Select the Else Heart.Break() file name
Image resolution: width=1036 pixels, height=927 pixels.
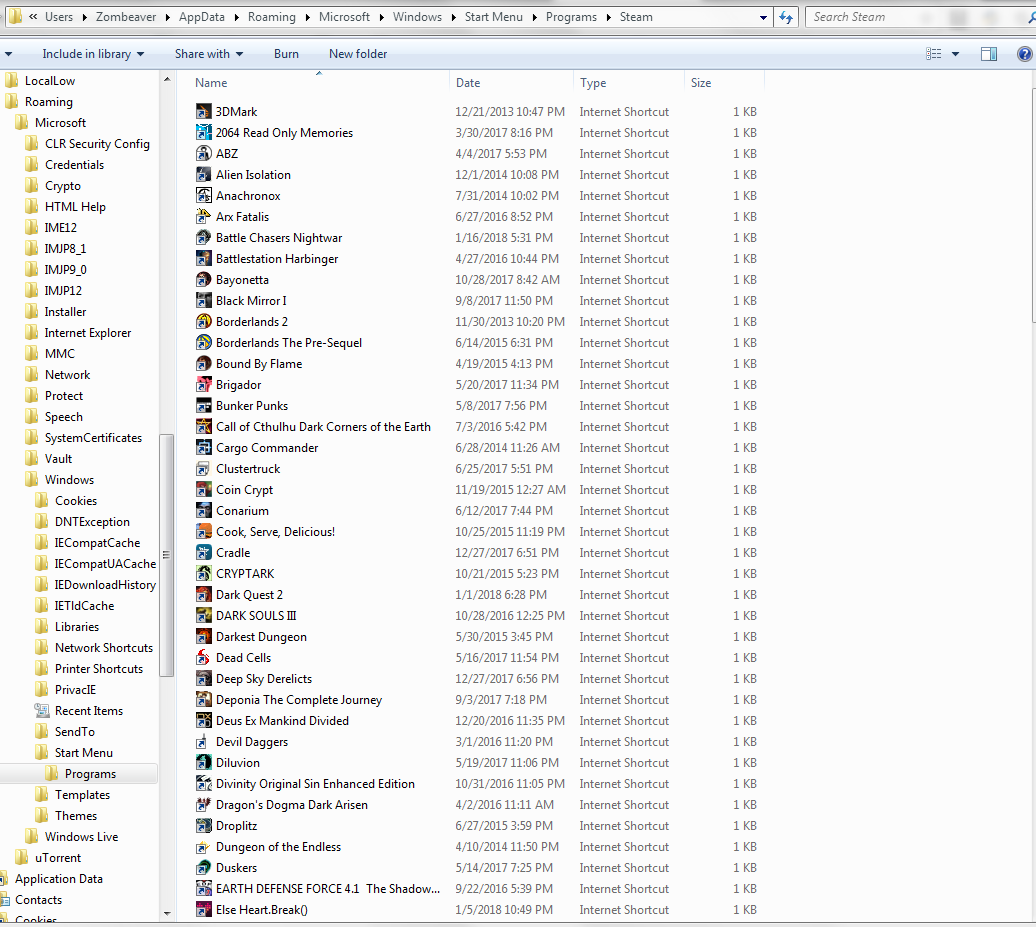click(x=262, y=910)
